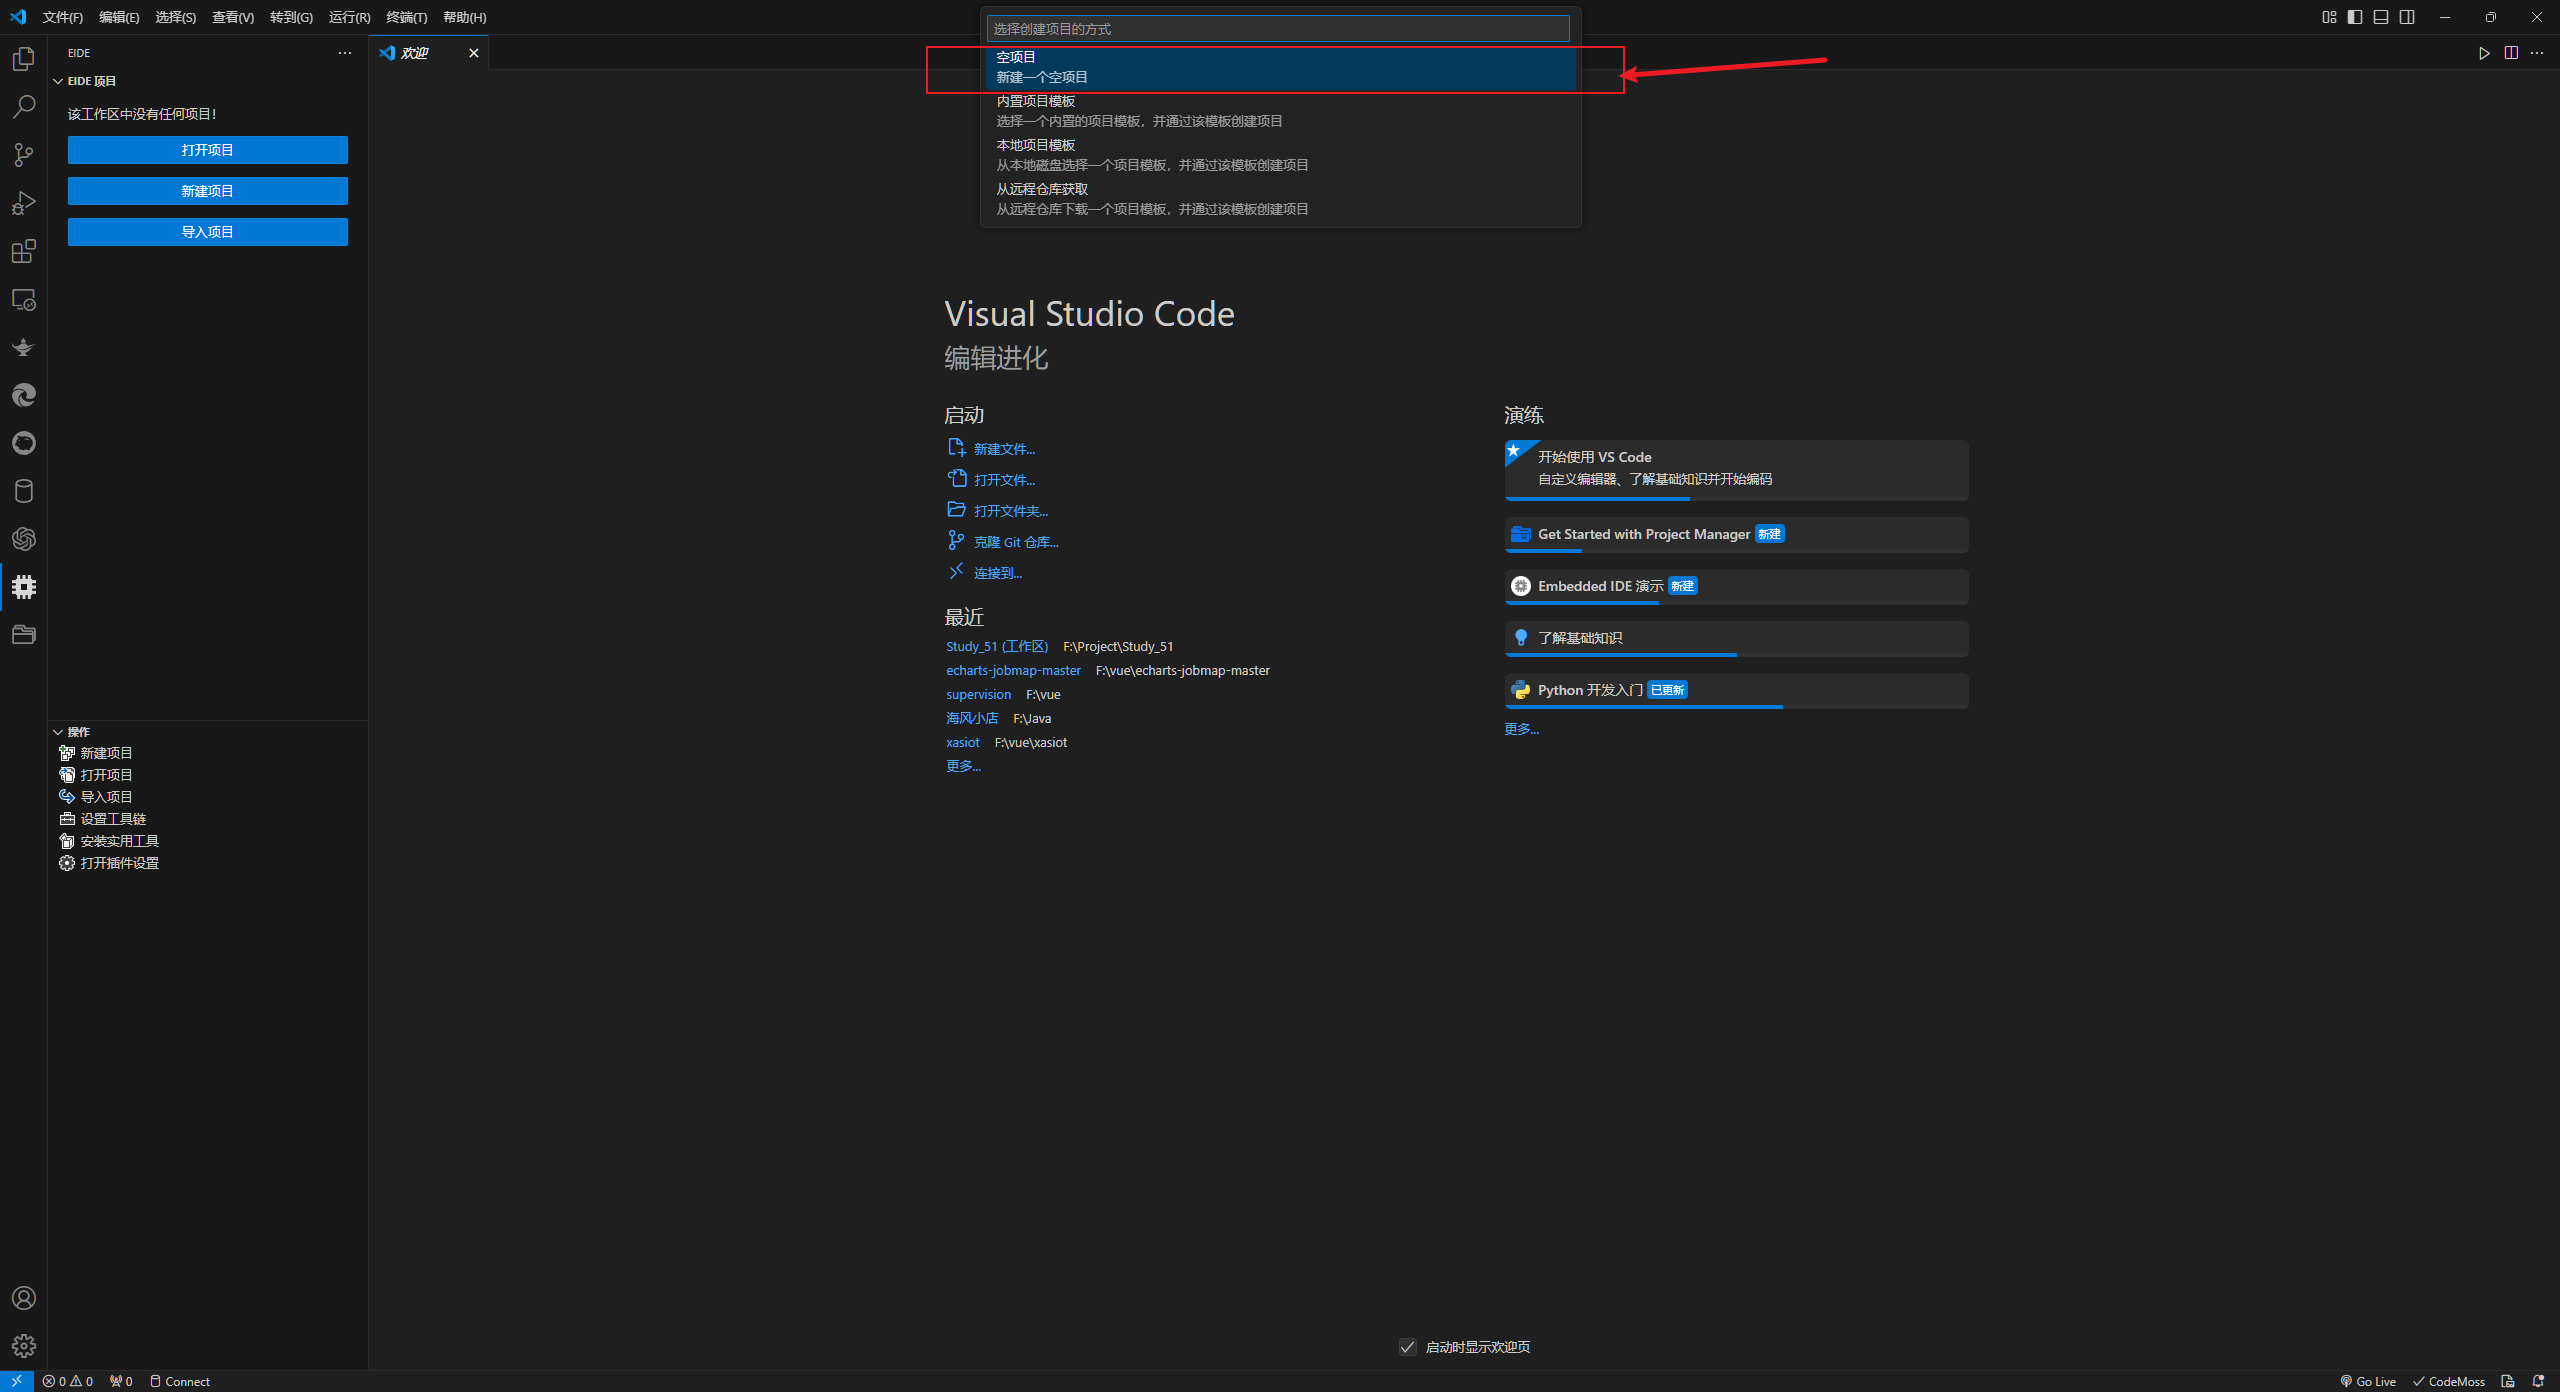2560x1392 pixels.
Task: Click the 新建文件... link
Action: (1004, 449)
